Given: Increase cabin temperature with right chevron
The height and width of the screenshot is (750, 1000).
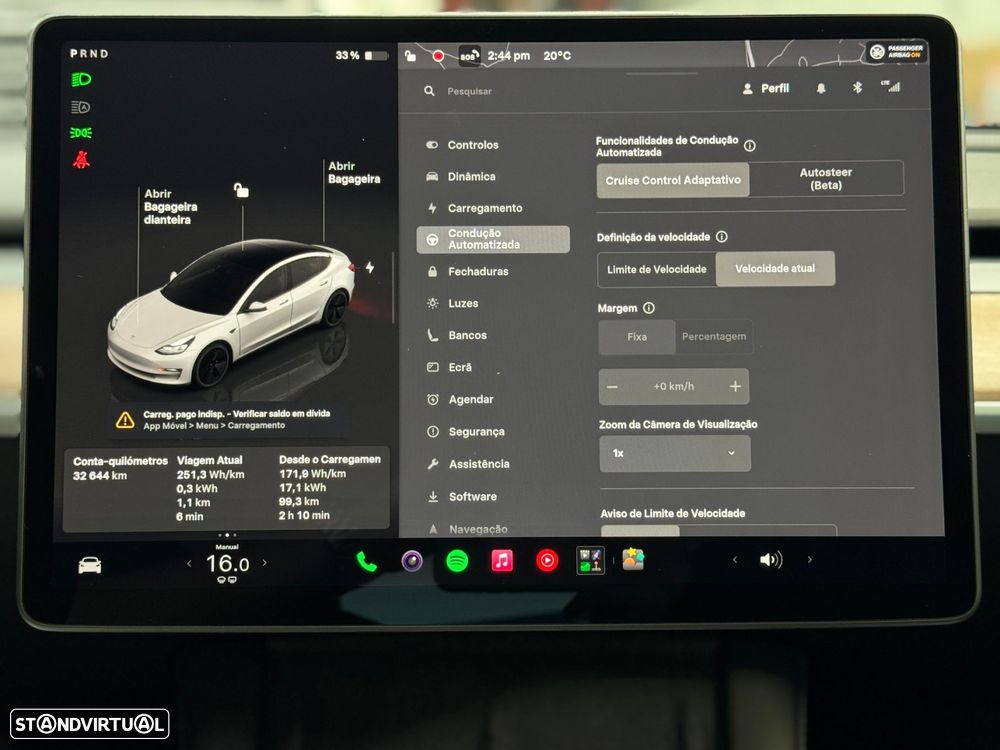Looking at the screenshot, I should point(265,563).
